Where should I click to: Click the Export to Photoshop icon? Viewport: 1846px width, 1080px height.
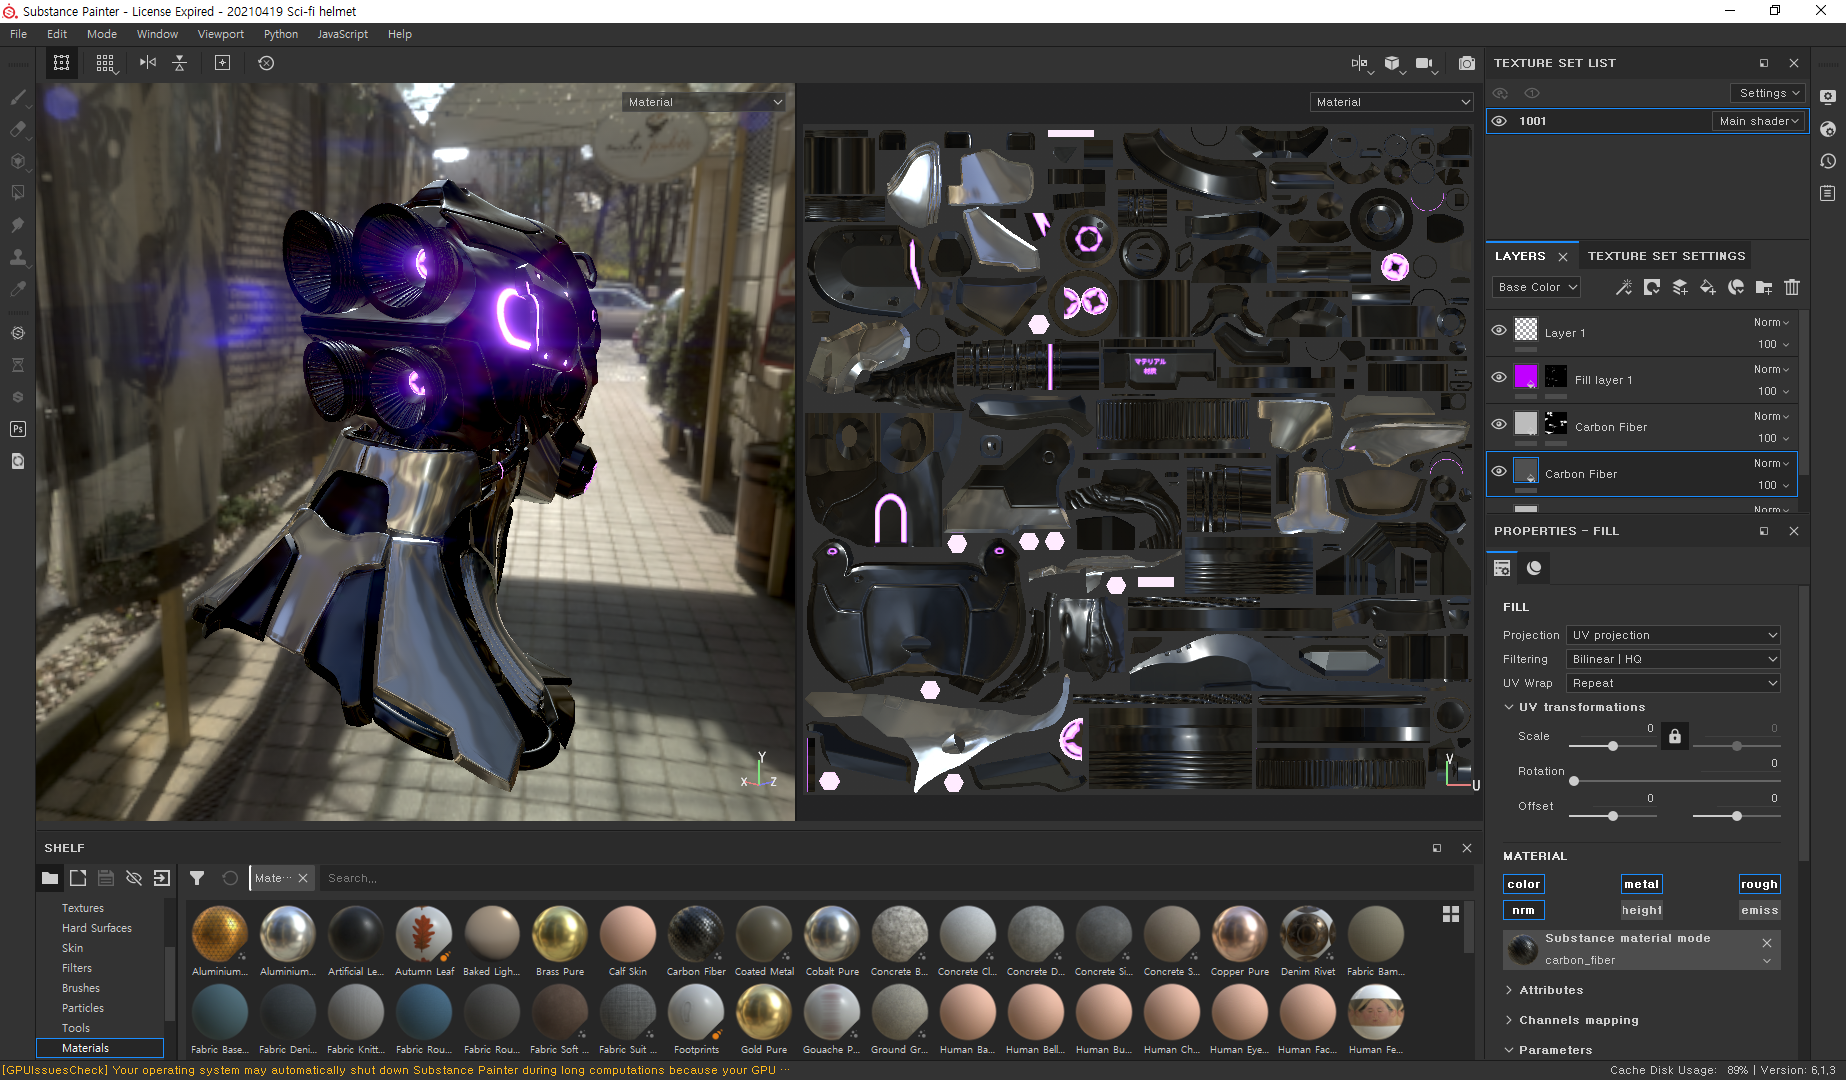18,429
